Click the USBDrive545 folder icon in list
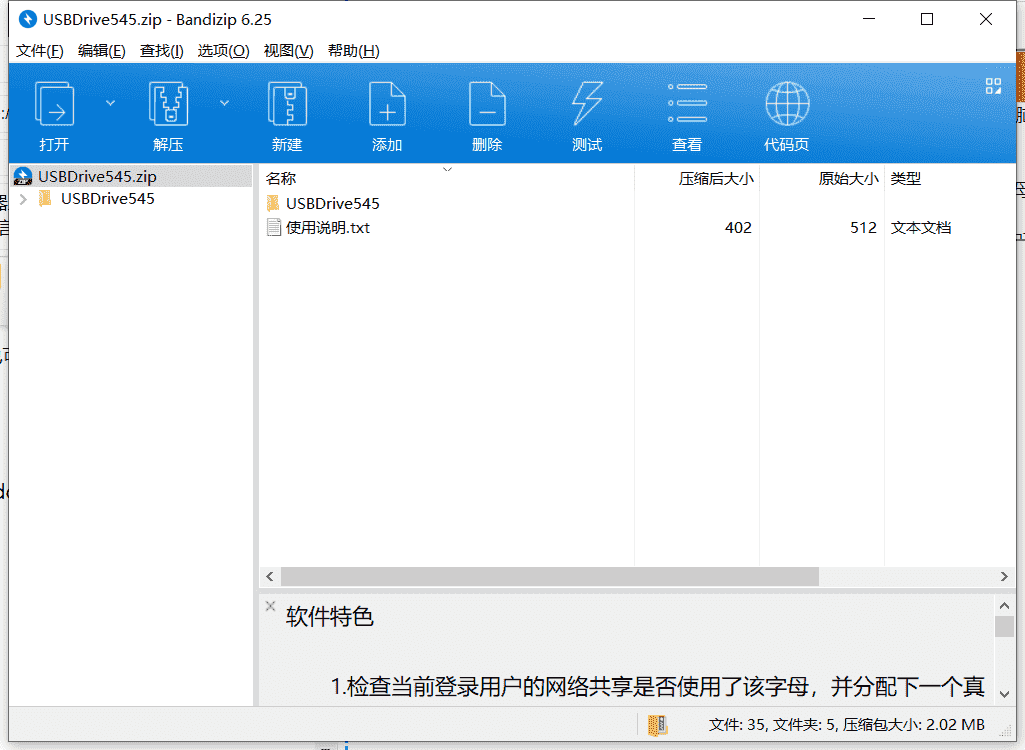Image resolution: width=1025 pixels, height=750 pixels. [x=273, y=203]
